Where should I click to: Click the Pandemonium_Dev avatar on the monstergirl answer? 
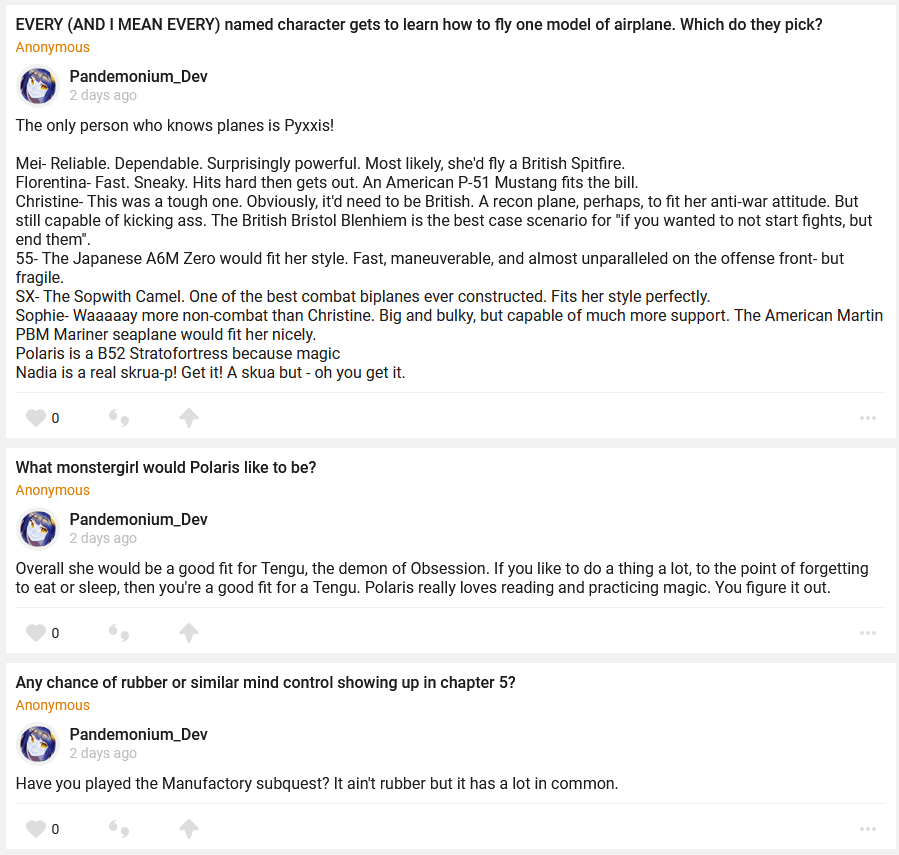[x=39, y=529]
